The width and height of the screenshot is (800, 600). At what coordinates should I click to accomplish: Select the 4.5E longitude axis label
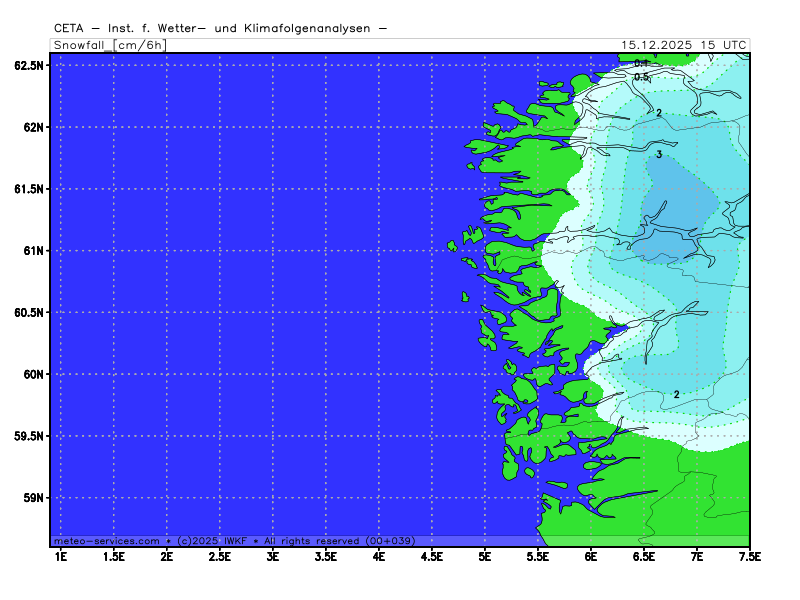point(432,555)
